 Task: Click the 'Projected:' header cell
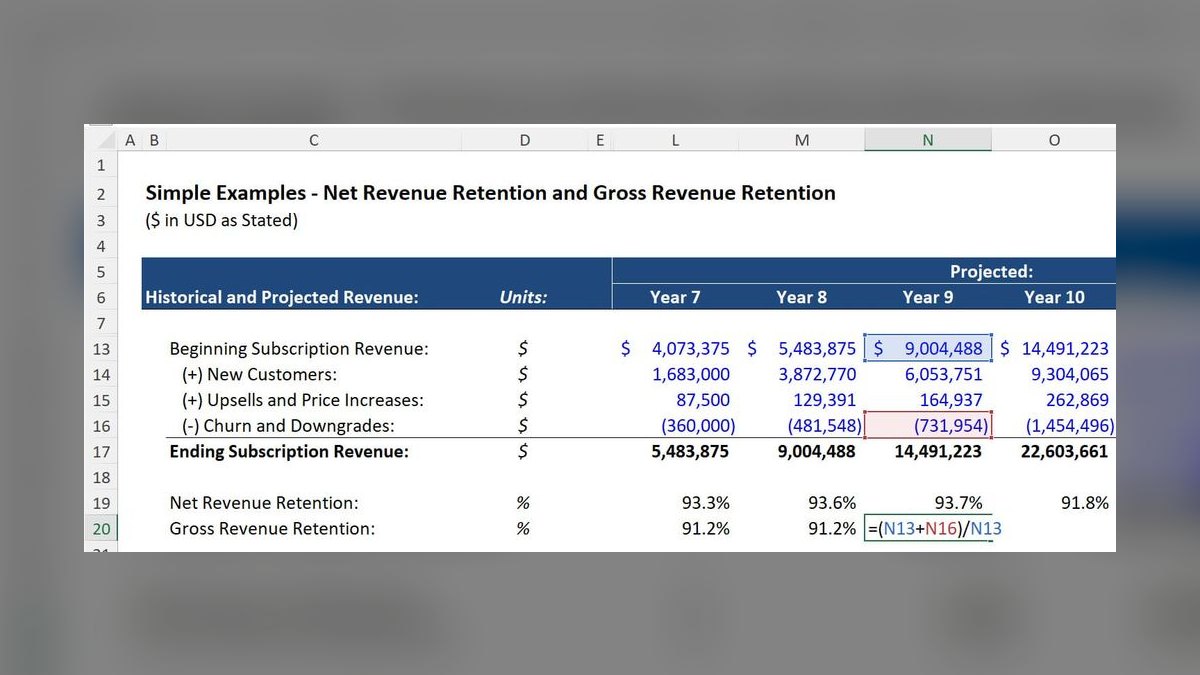point(991,271)
